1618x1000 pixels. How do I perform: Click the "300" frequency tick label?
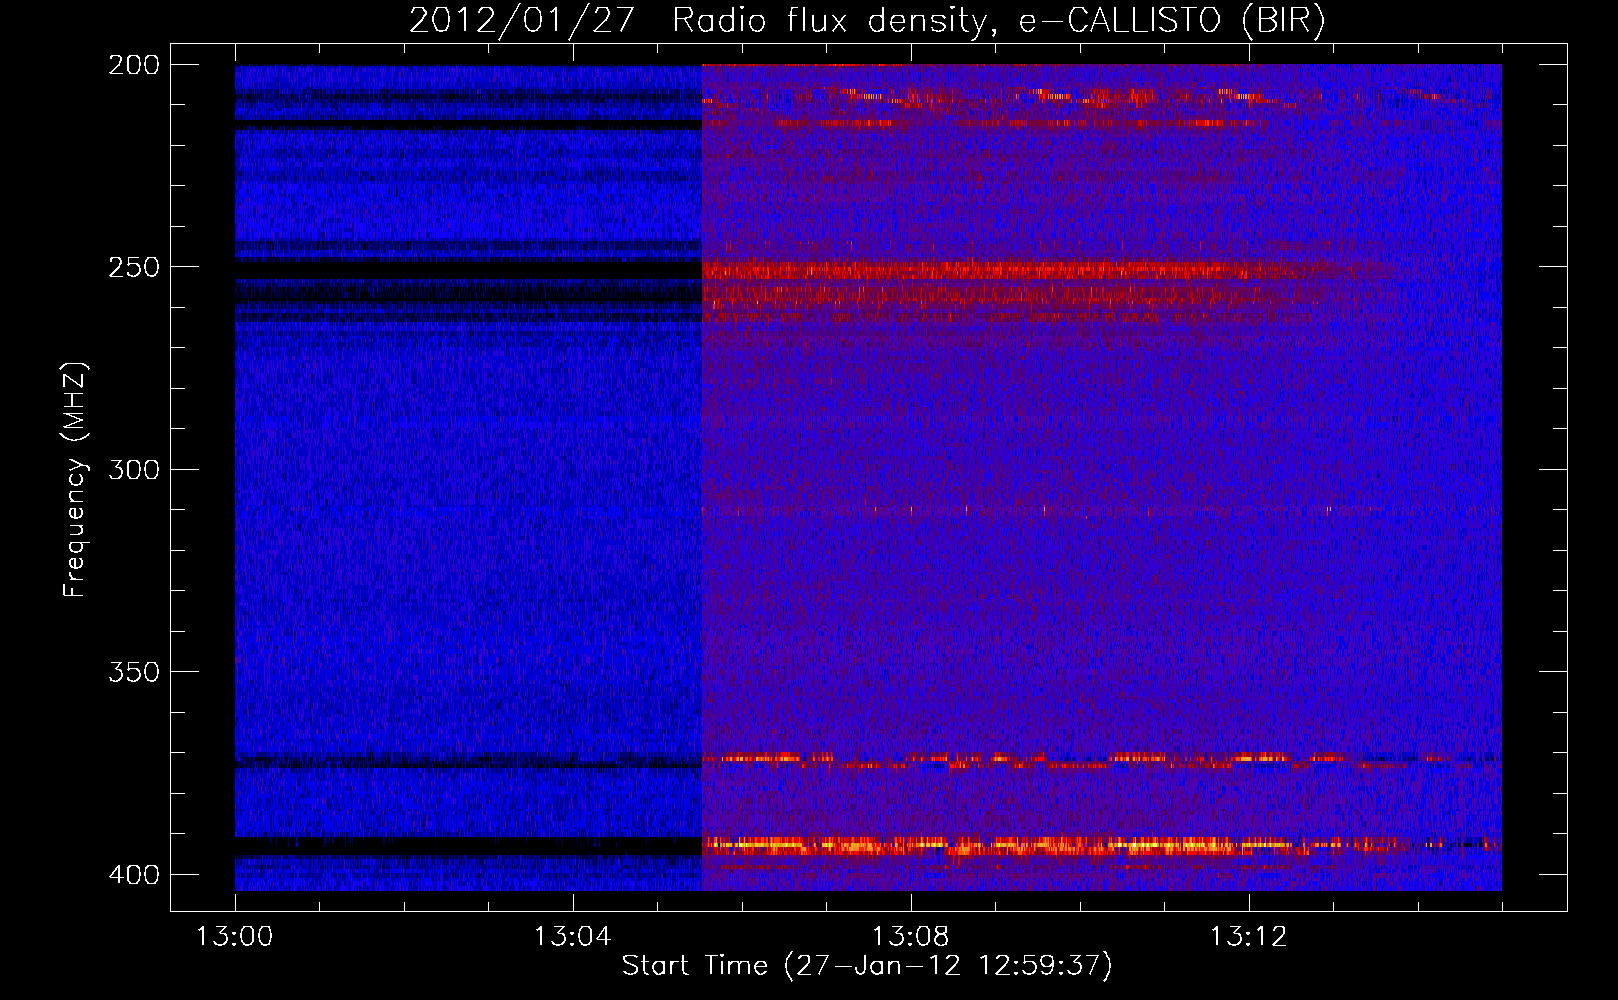134,469
